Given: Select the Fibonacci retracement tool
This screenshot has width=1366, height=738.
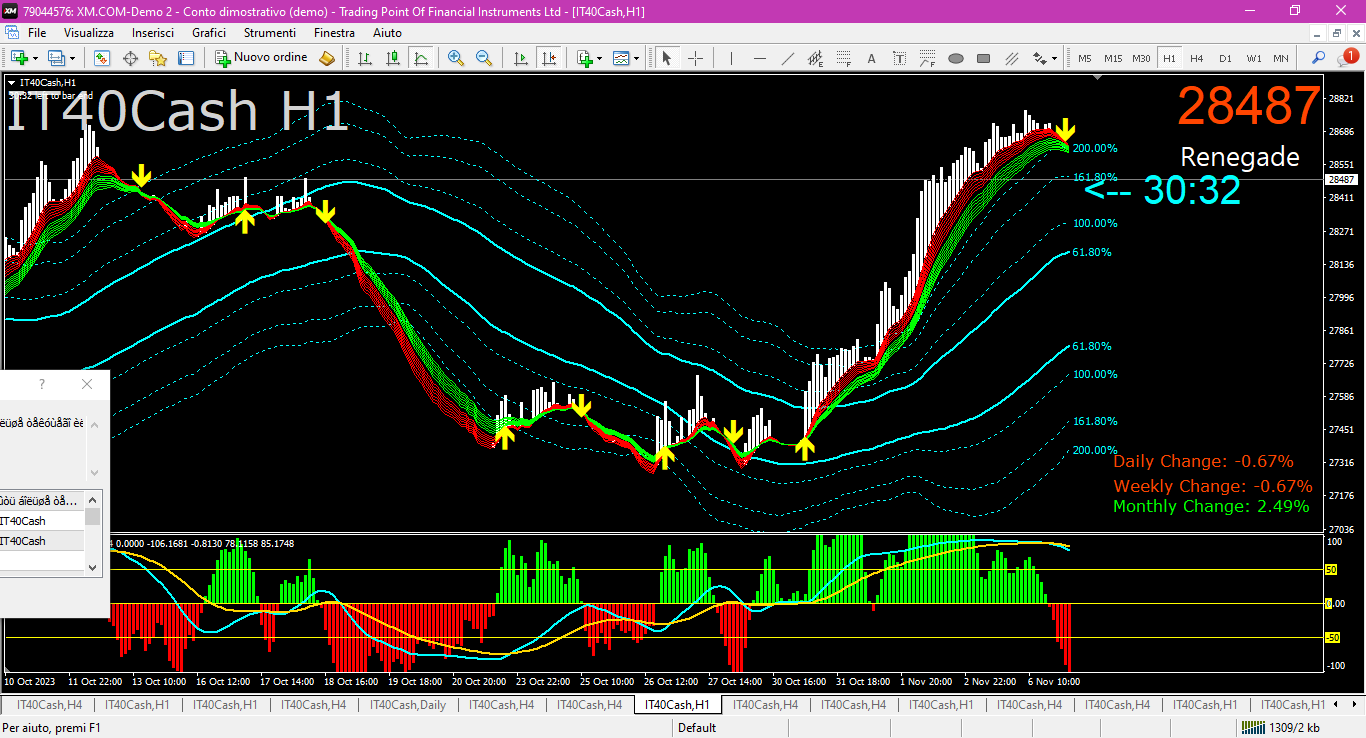Looking at the screenshot, I should click(x=844, y=58).
